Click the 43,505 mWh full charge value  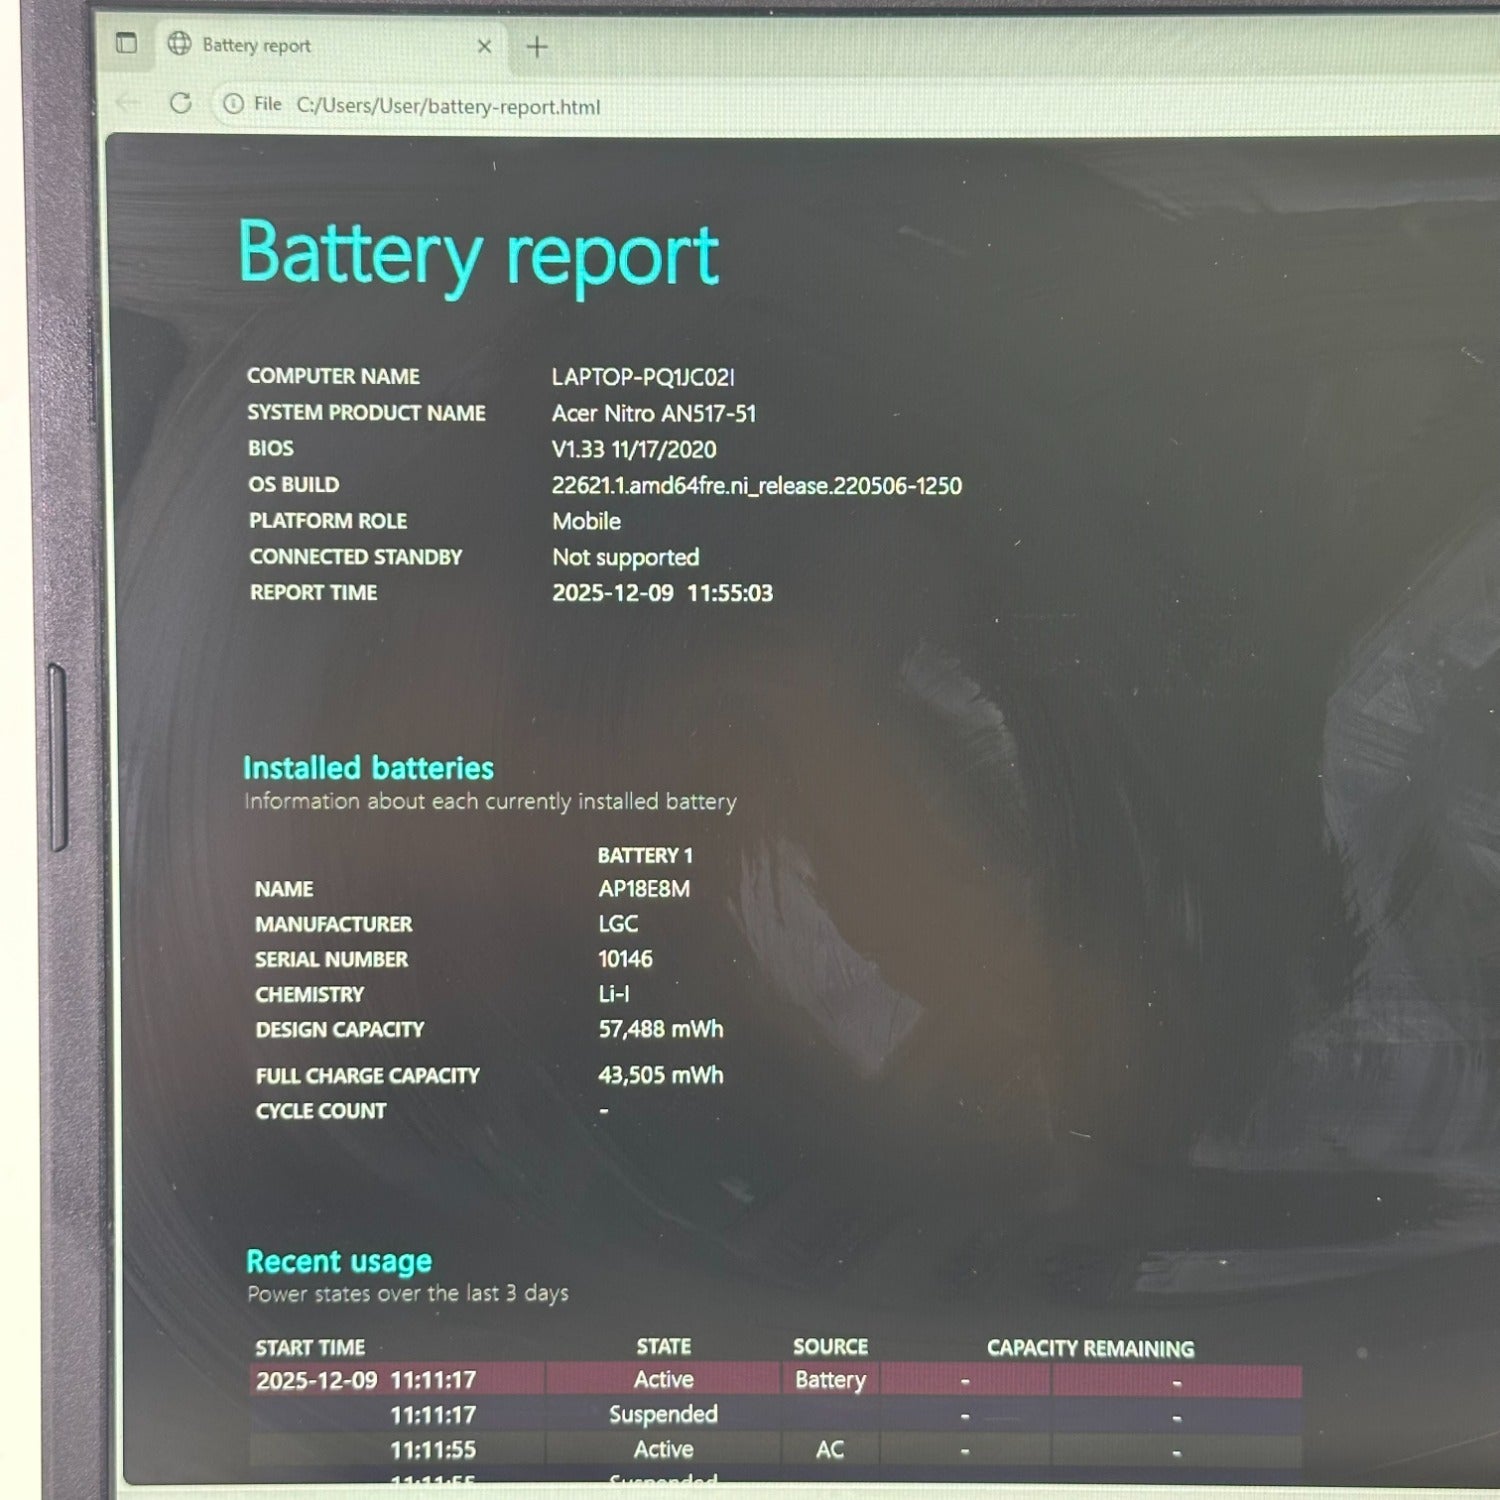(660, 1075)
